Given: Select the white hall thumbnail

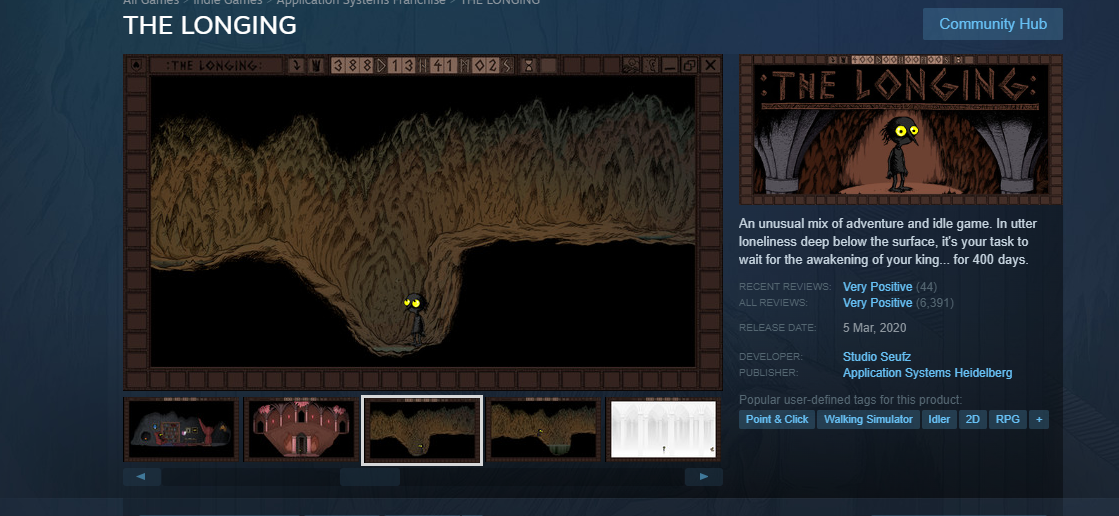Looking at the screenshot, I should [664, 430].
